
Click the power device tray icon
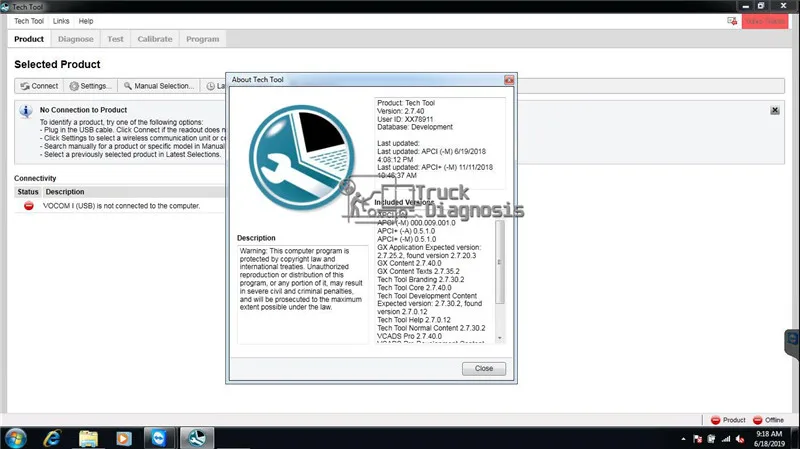(711, 439)
